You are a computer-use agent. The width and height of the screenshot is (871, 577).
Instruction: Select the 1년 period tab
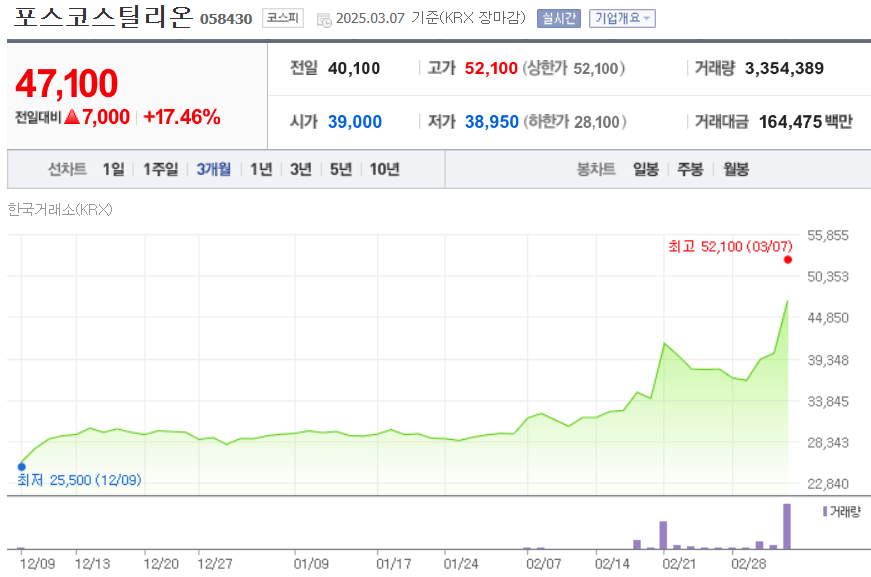(x=262, y=169)
